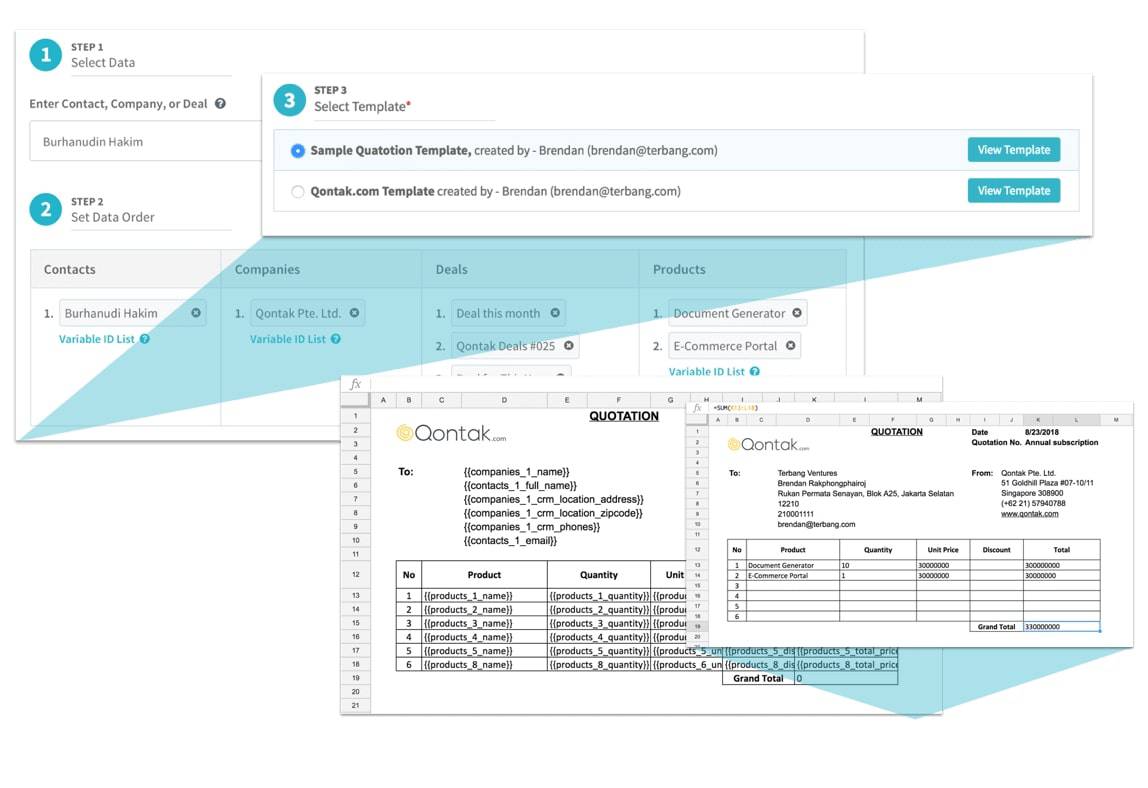Click the fx formula icon in template spreadsheet

pos(356,384)
